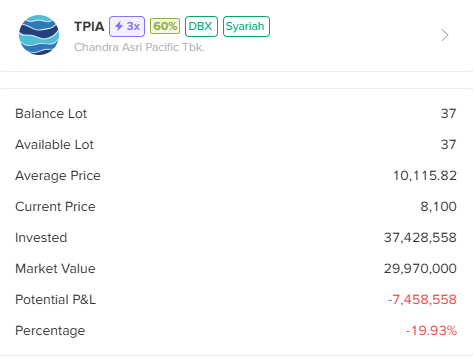Click the Market Value label
Screen dimensions: 473x362
pos(55,269)
